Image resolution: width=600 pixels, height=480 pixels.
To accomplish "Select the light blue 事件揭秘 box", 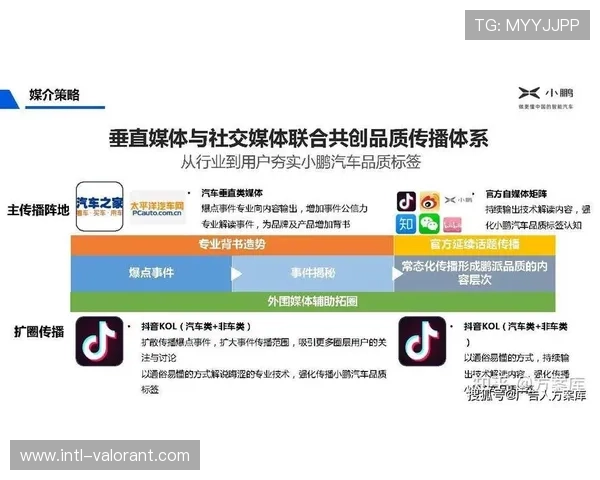I will tap(313, 273).
